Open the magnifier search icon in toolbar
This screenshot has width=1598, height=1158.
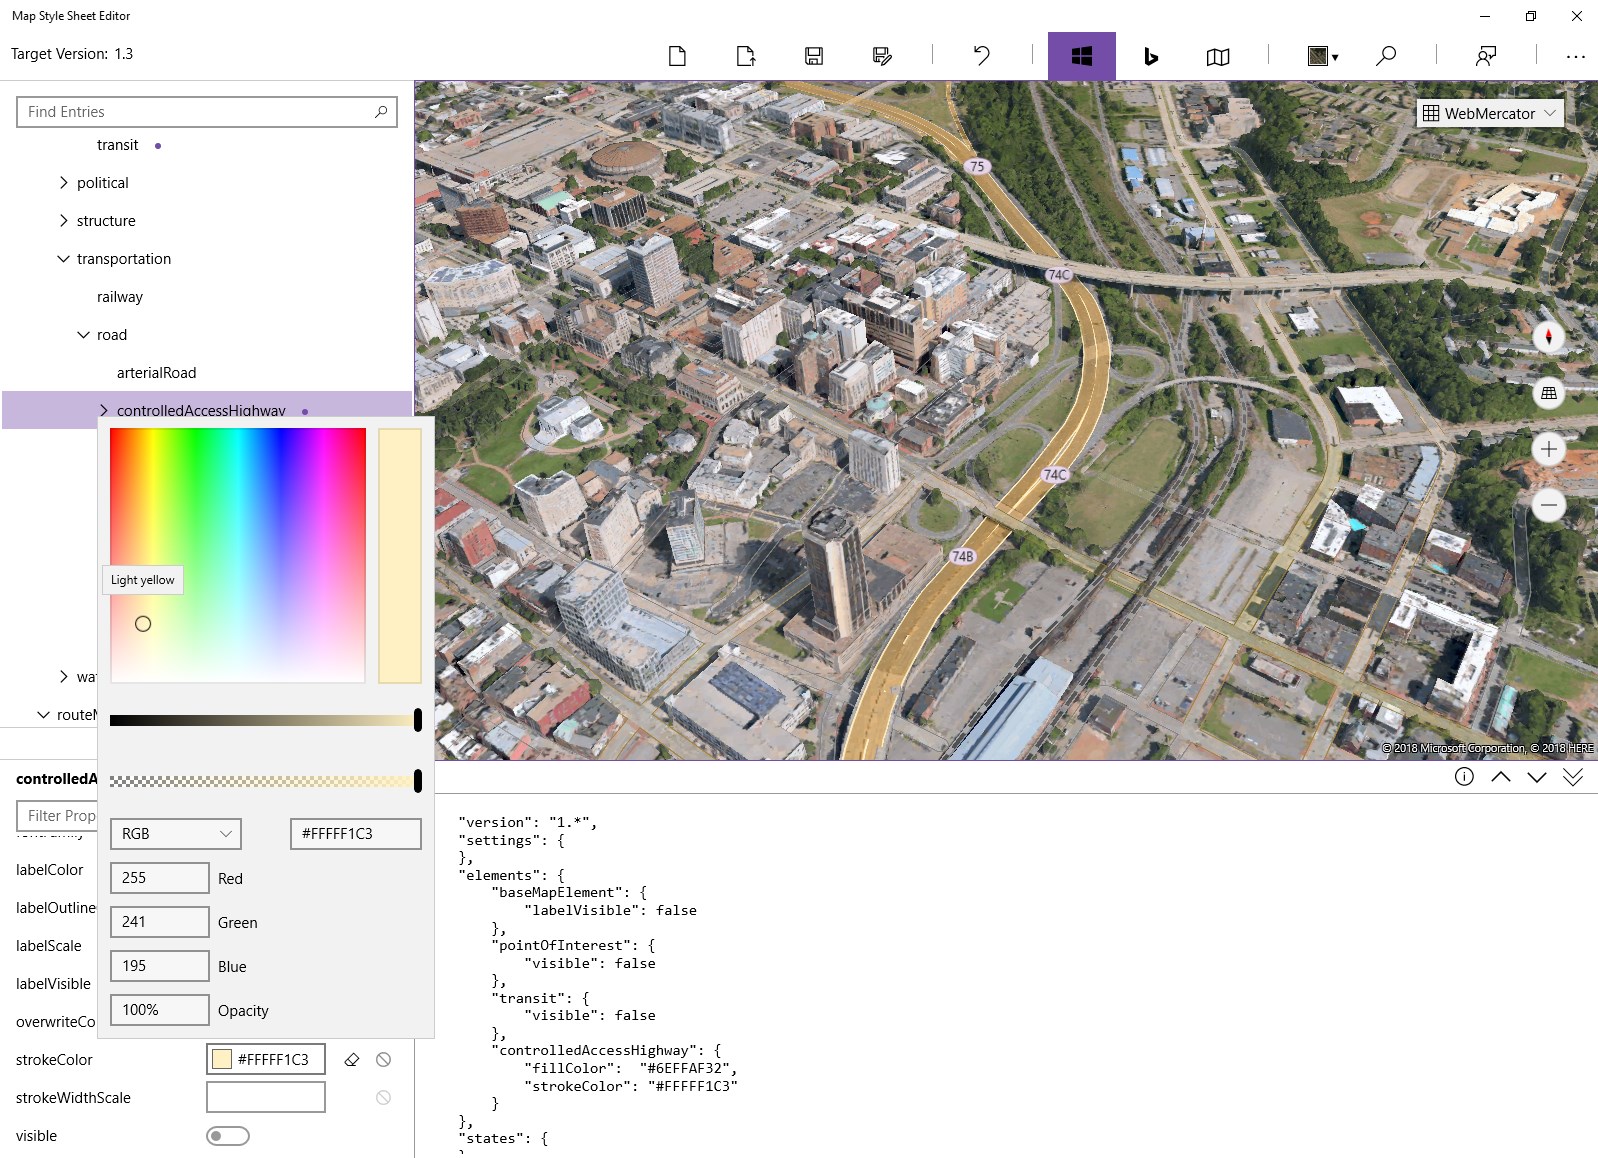pyautogui.click(x=1386, y=56)
